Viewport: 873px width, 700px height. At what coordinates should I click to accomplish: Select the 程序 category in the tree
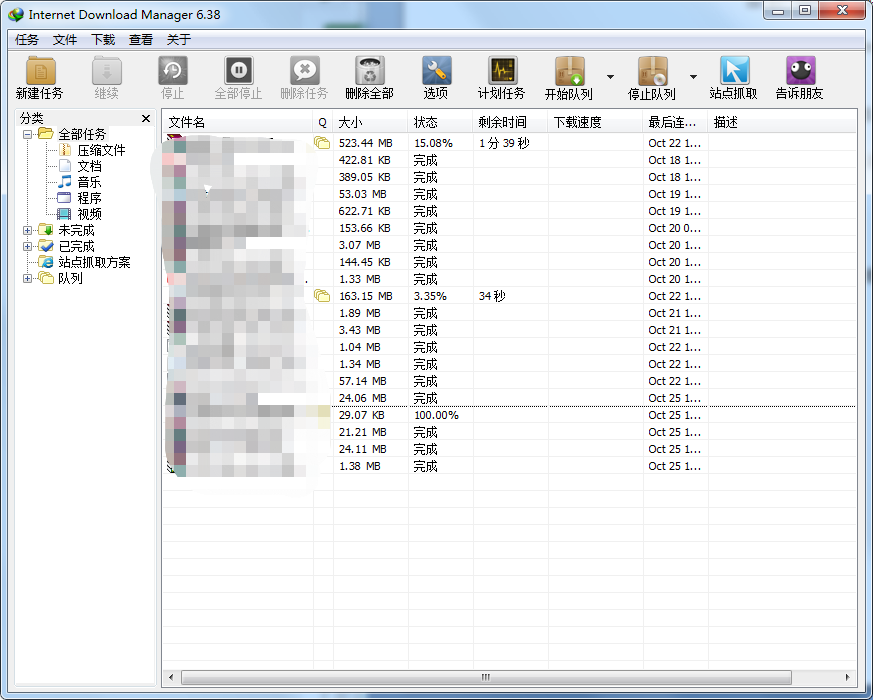click(x=89, y=198)
